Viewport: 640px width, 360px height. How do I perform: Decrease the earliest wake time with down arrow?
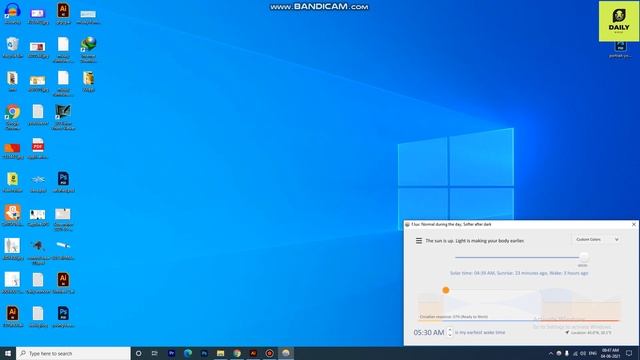click(x=450, y=335)
